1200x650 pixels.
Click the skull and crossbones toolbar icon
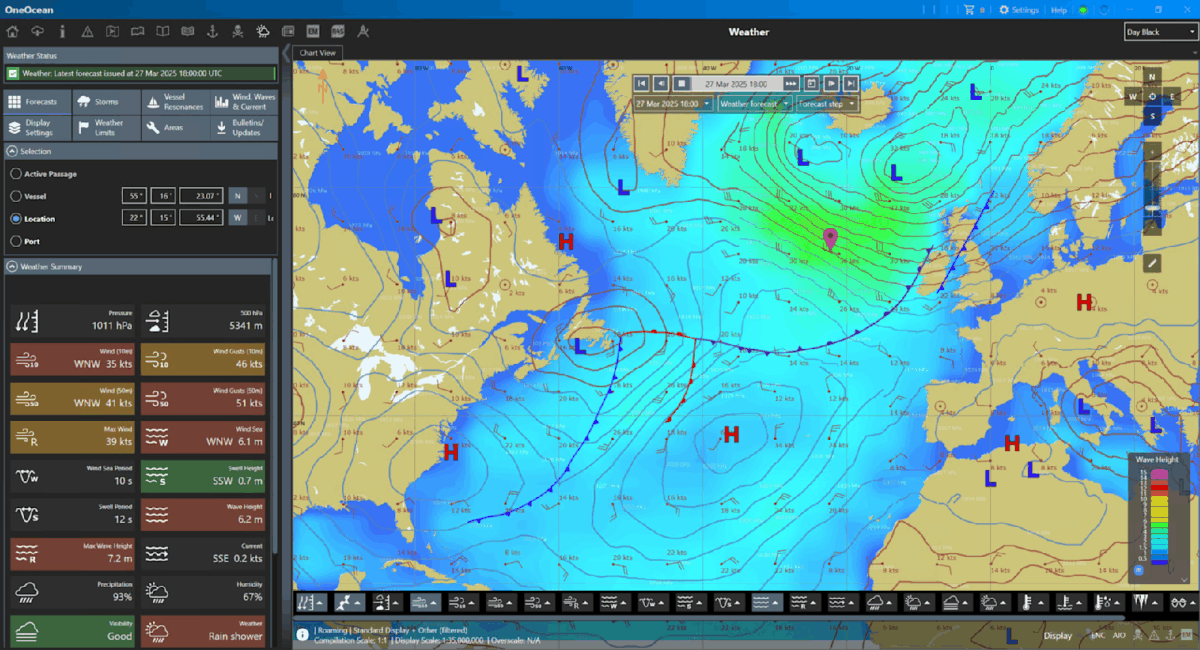coord(236,32)
